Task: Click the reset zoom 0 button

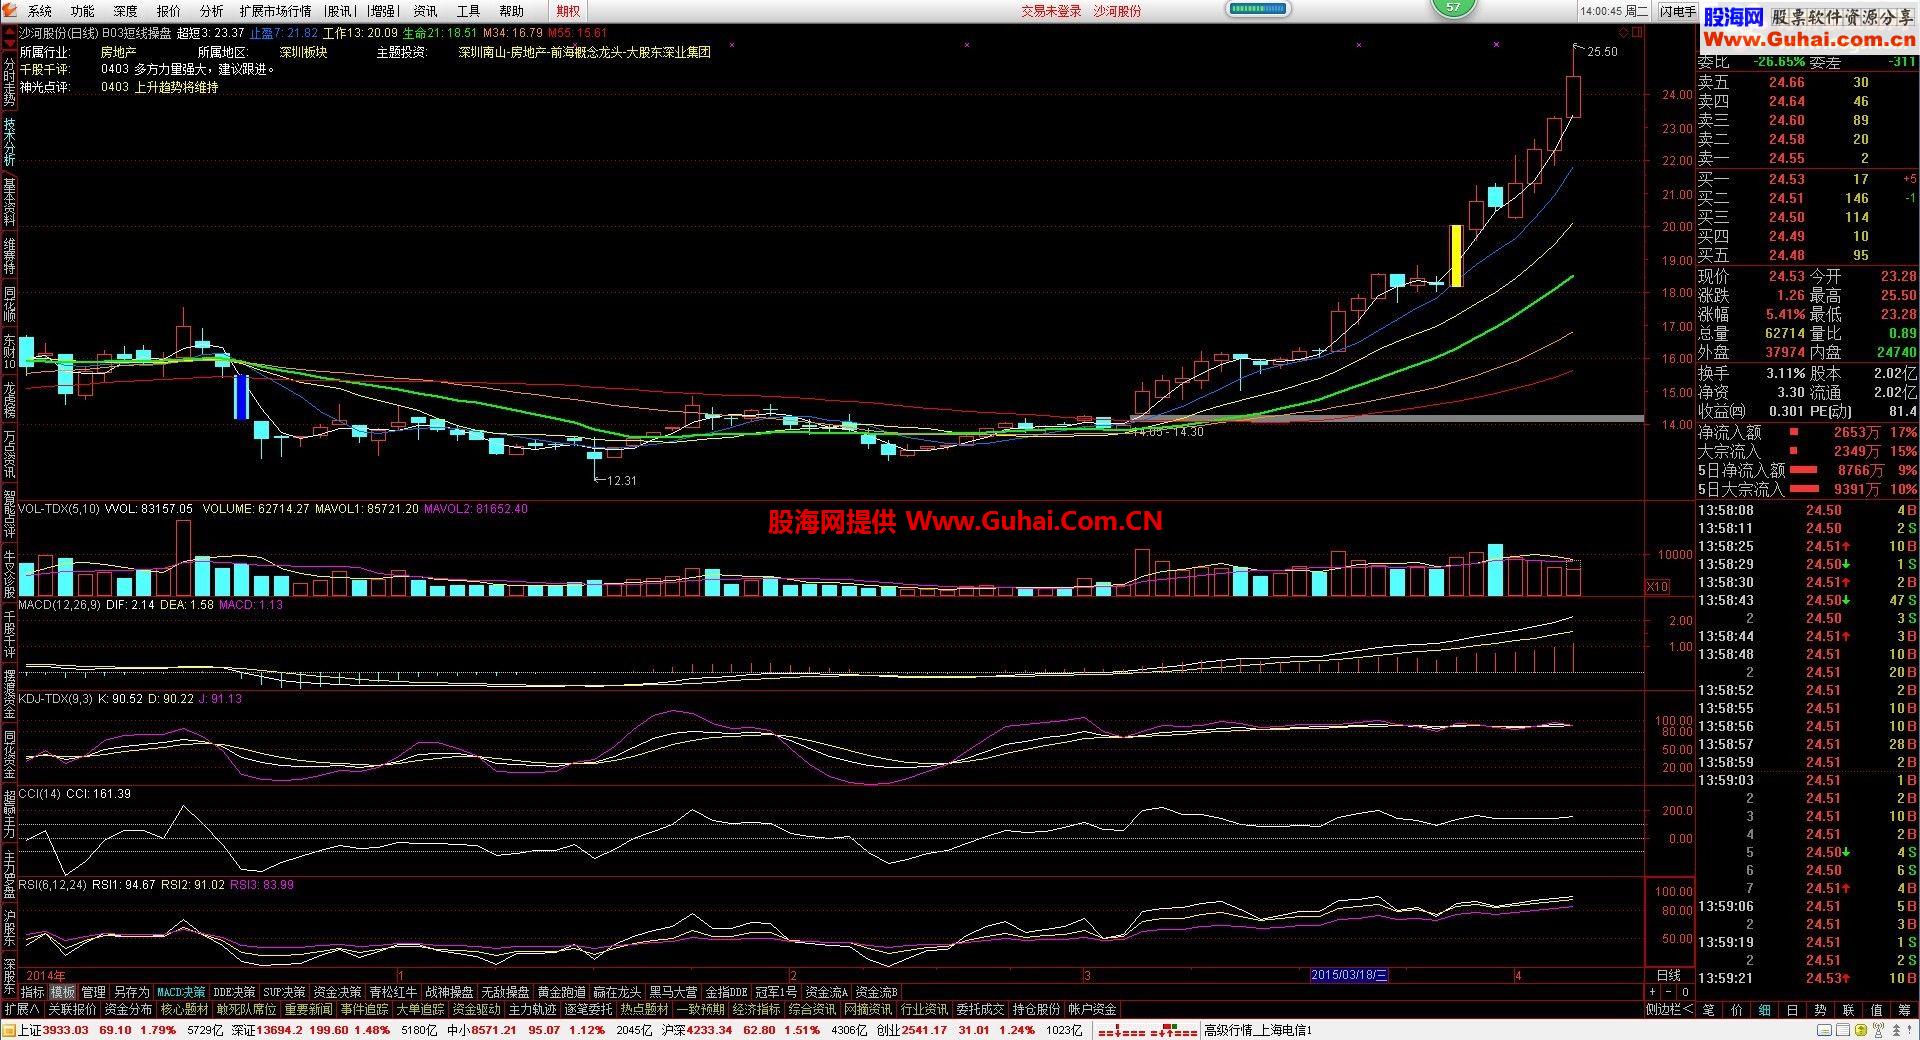Action: click(1685, 992)
